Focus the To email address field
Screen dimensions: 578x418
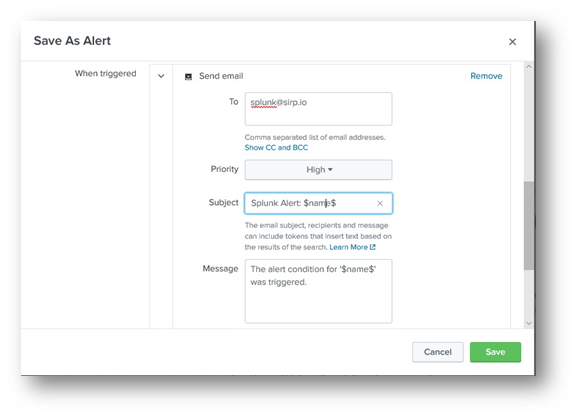pos(318,109)
